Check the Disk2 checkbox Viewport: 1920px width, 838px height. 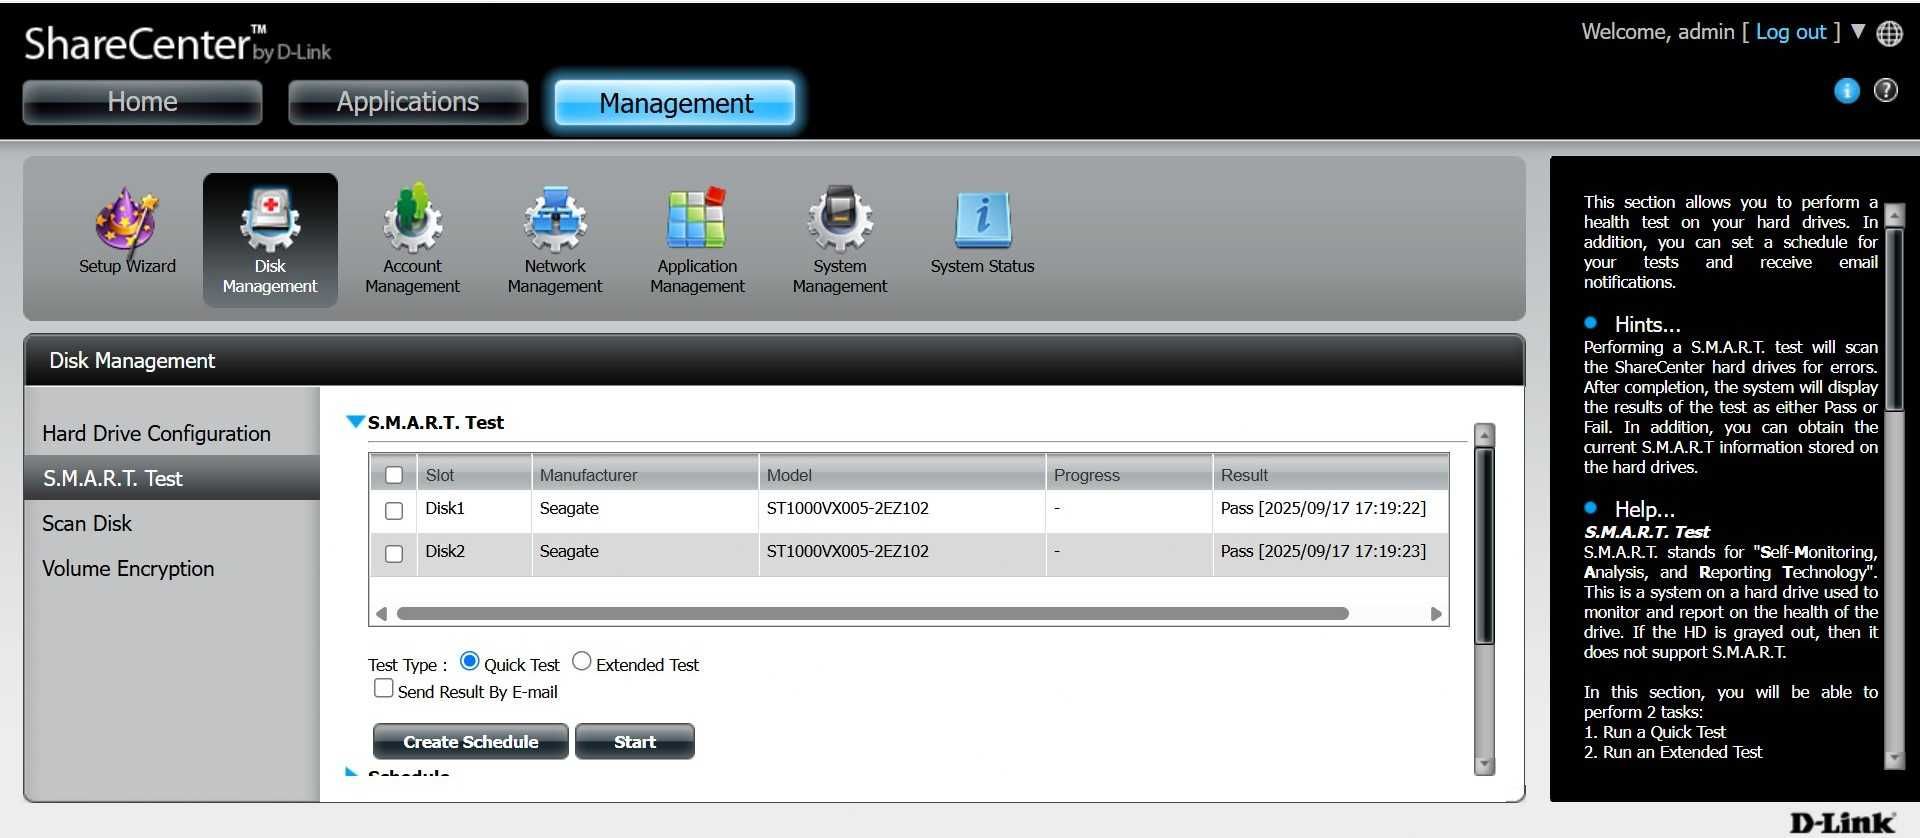[394, 553]
